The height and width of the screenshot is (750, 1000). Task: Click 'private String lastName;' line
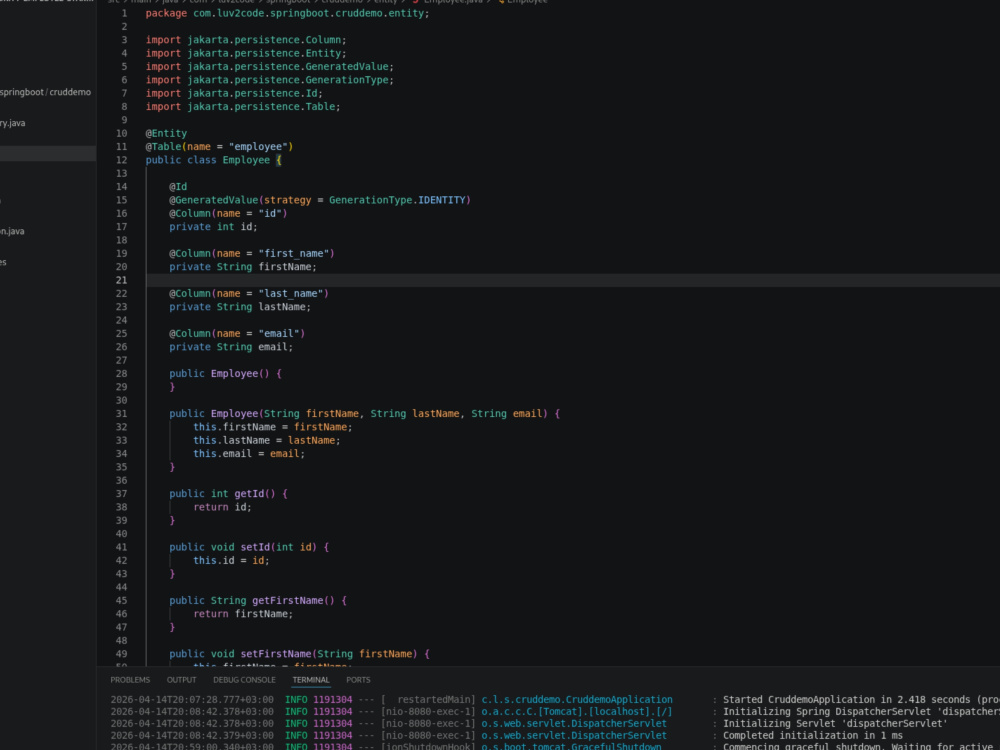coord(240,307)
